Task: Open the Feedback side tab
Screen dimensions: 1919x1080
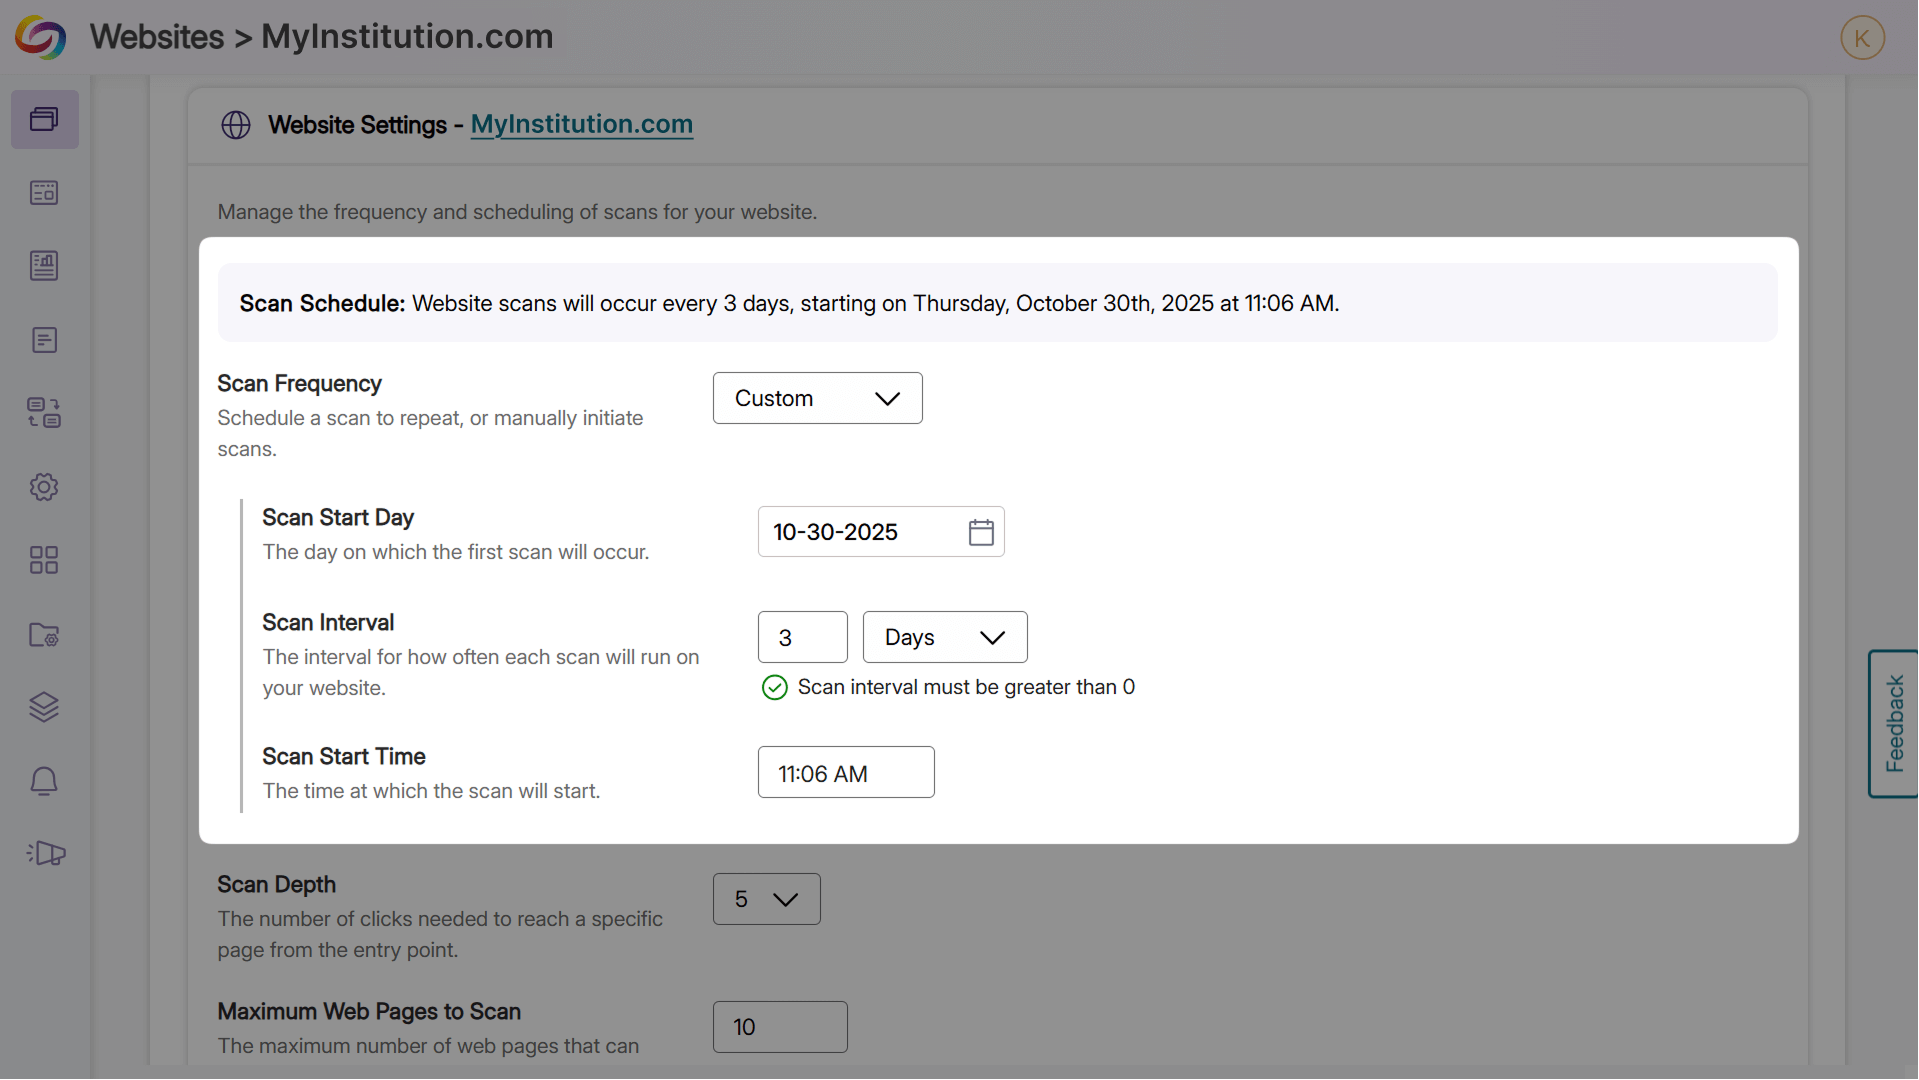Action: click(1893, 723)
